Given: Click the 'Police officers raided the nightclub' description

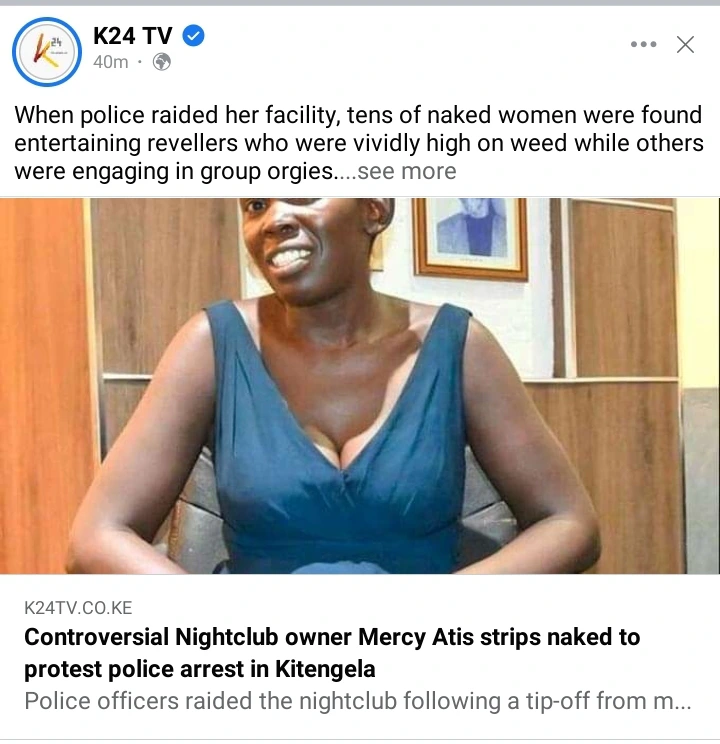Looking at the screenshot, I should pyautogui.click(x=357, y=701).
